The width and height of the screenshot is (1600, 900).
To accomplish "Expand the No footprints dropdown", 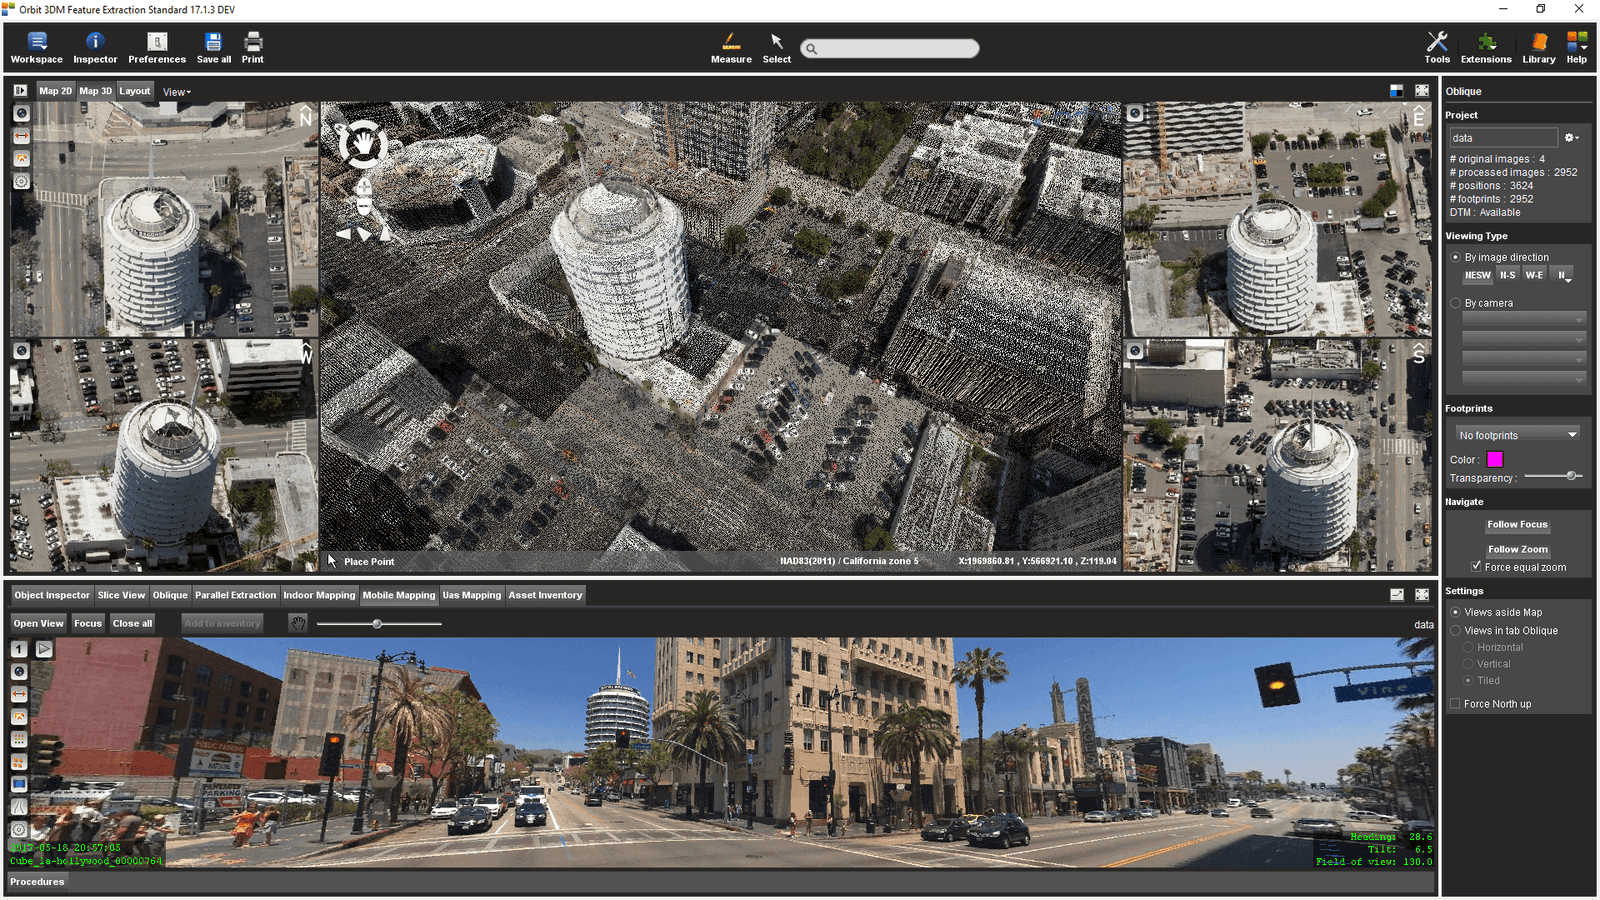I will (x=1517, y=435).
